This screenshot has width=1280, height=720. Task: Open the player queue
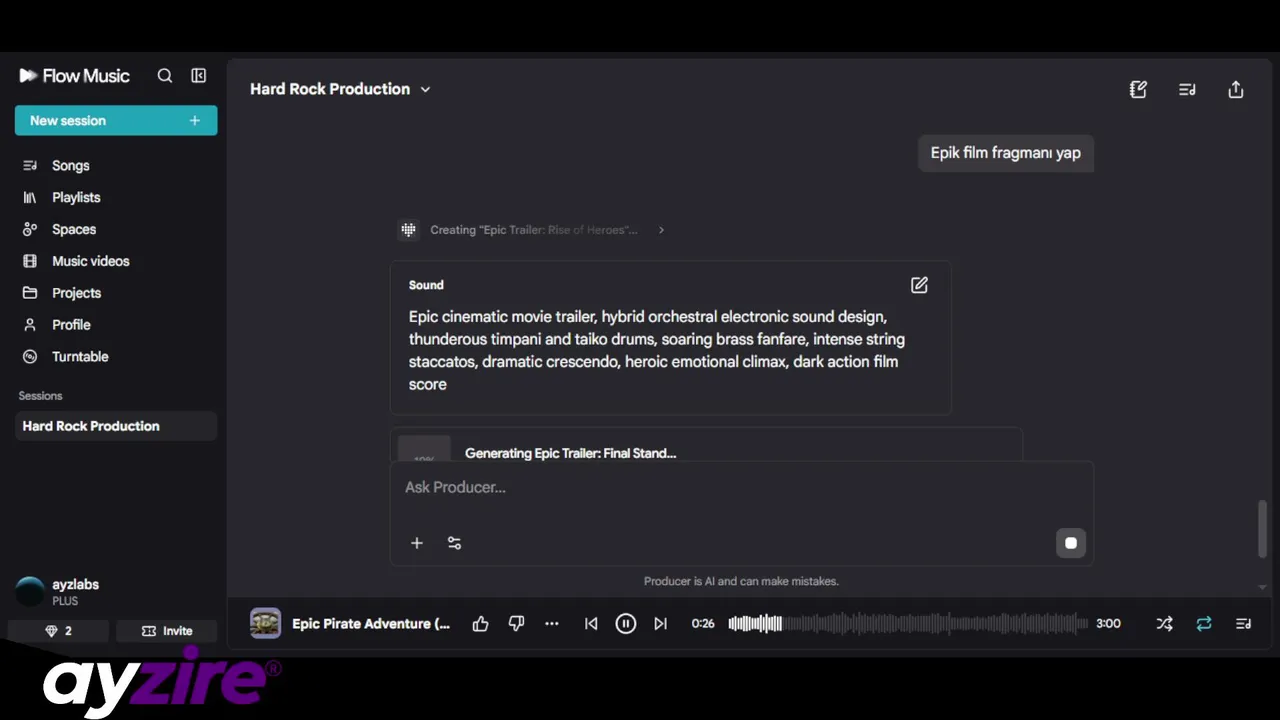pyautogui.click(x=1244, y=624)
